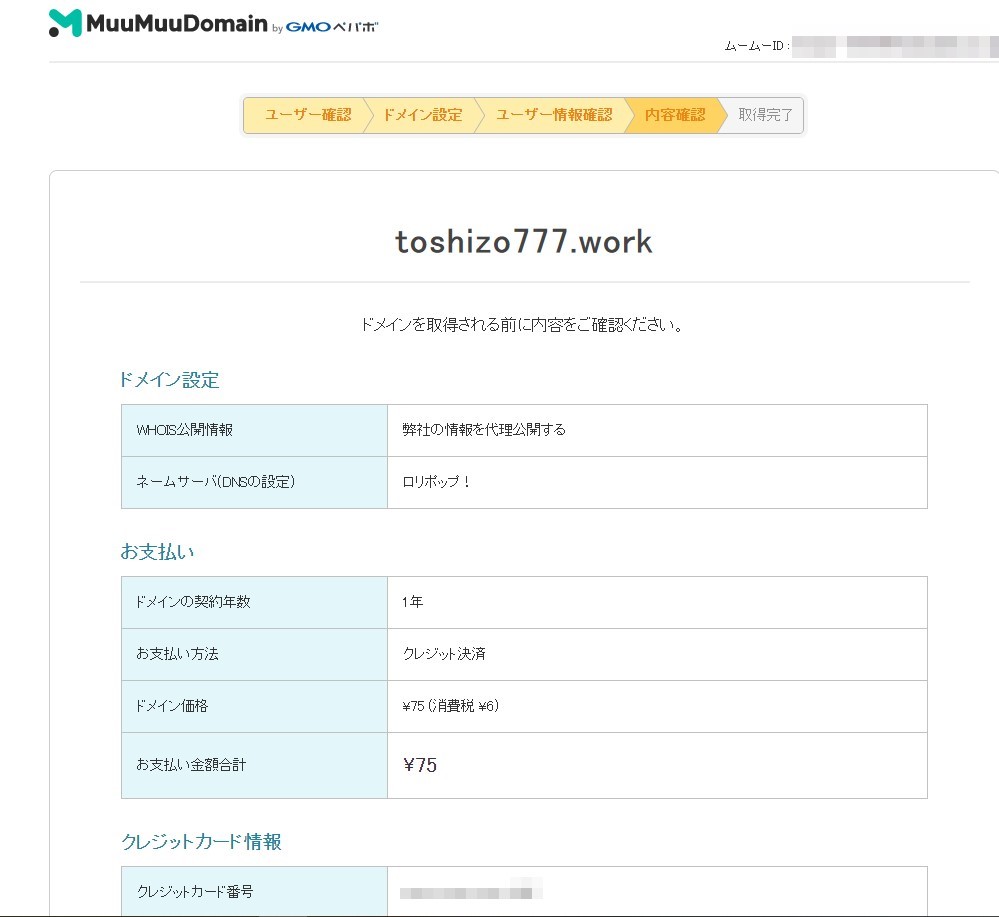Click the WHOIS公開情報 row label

coord(184,430)
